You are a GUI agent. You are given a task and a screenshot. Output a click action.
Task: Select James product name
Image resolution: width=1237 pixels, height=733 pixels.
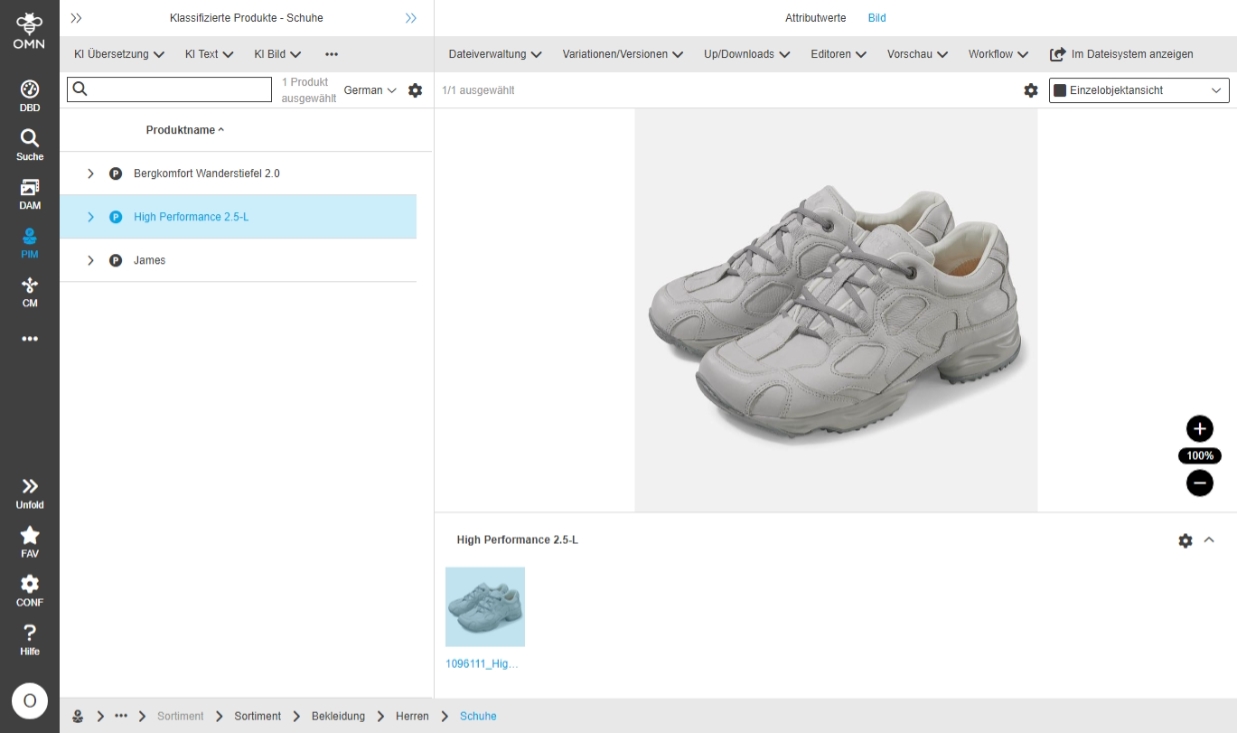tap(150, 260)
